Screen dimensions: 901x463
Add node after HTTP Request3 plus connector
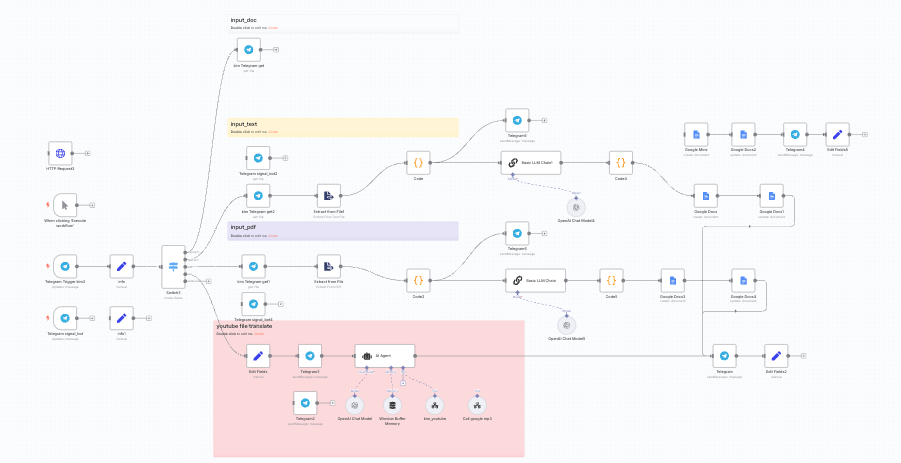click(88, 153)
